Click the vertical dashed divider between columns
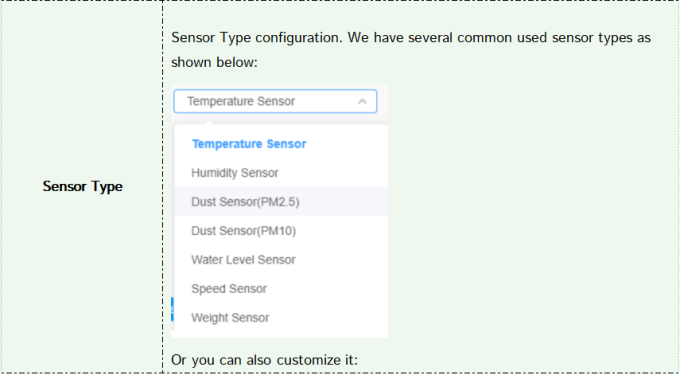The height and width of the screenshot is (375, 680). pos(163,186)
